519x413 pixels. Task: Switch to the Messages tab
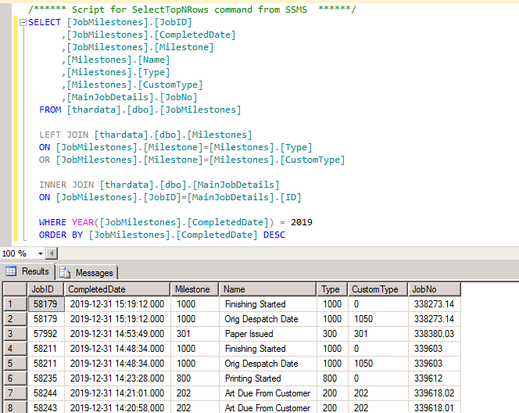coord(86,273)
